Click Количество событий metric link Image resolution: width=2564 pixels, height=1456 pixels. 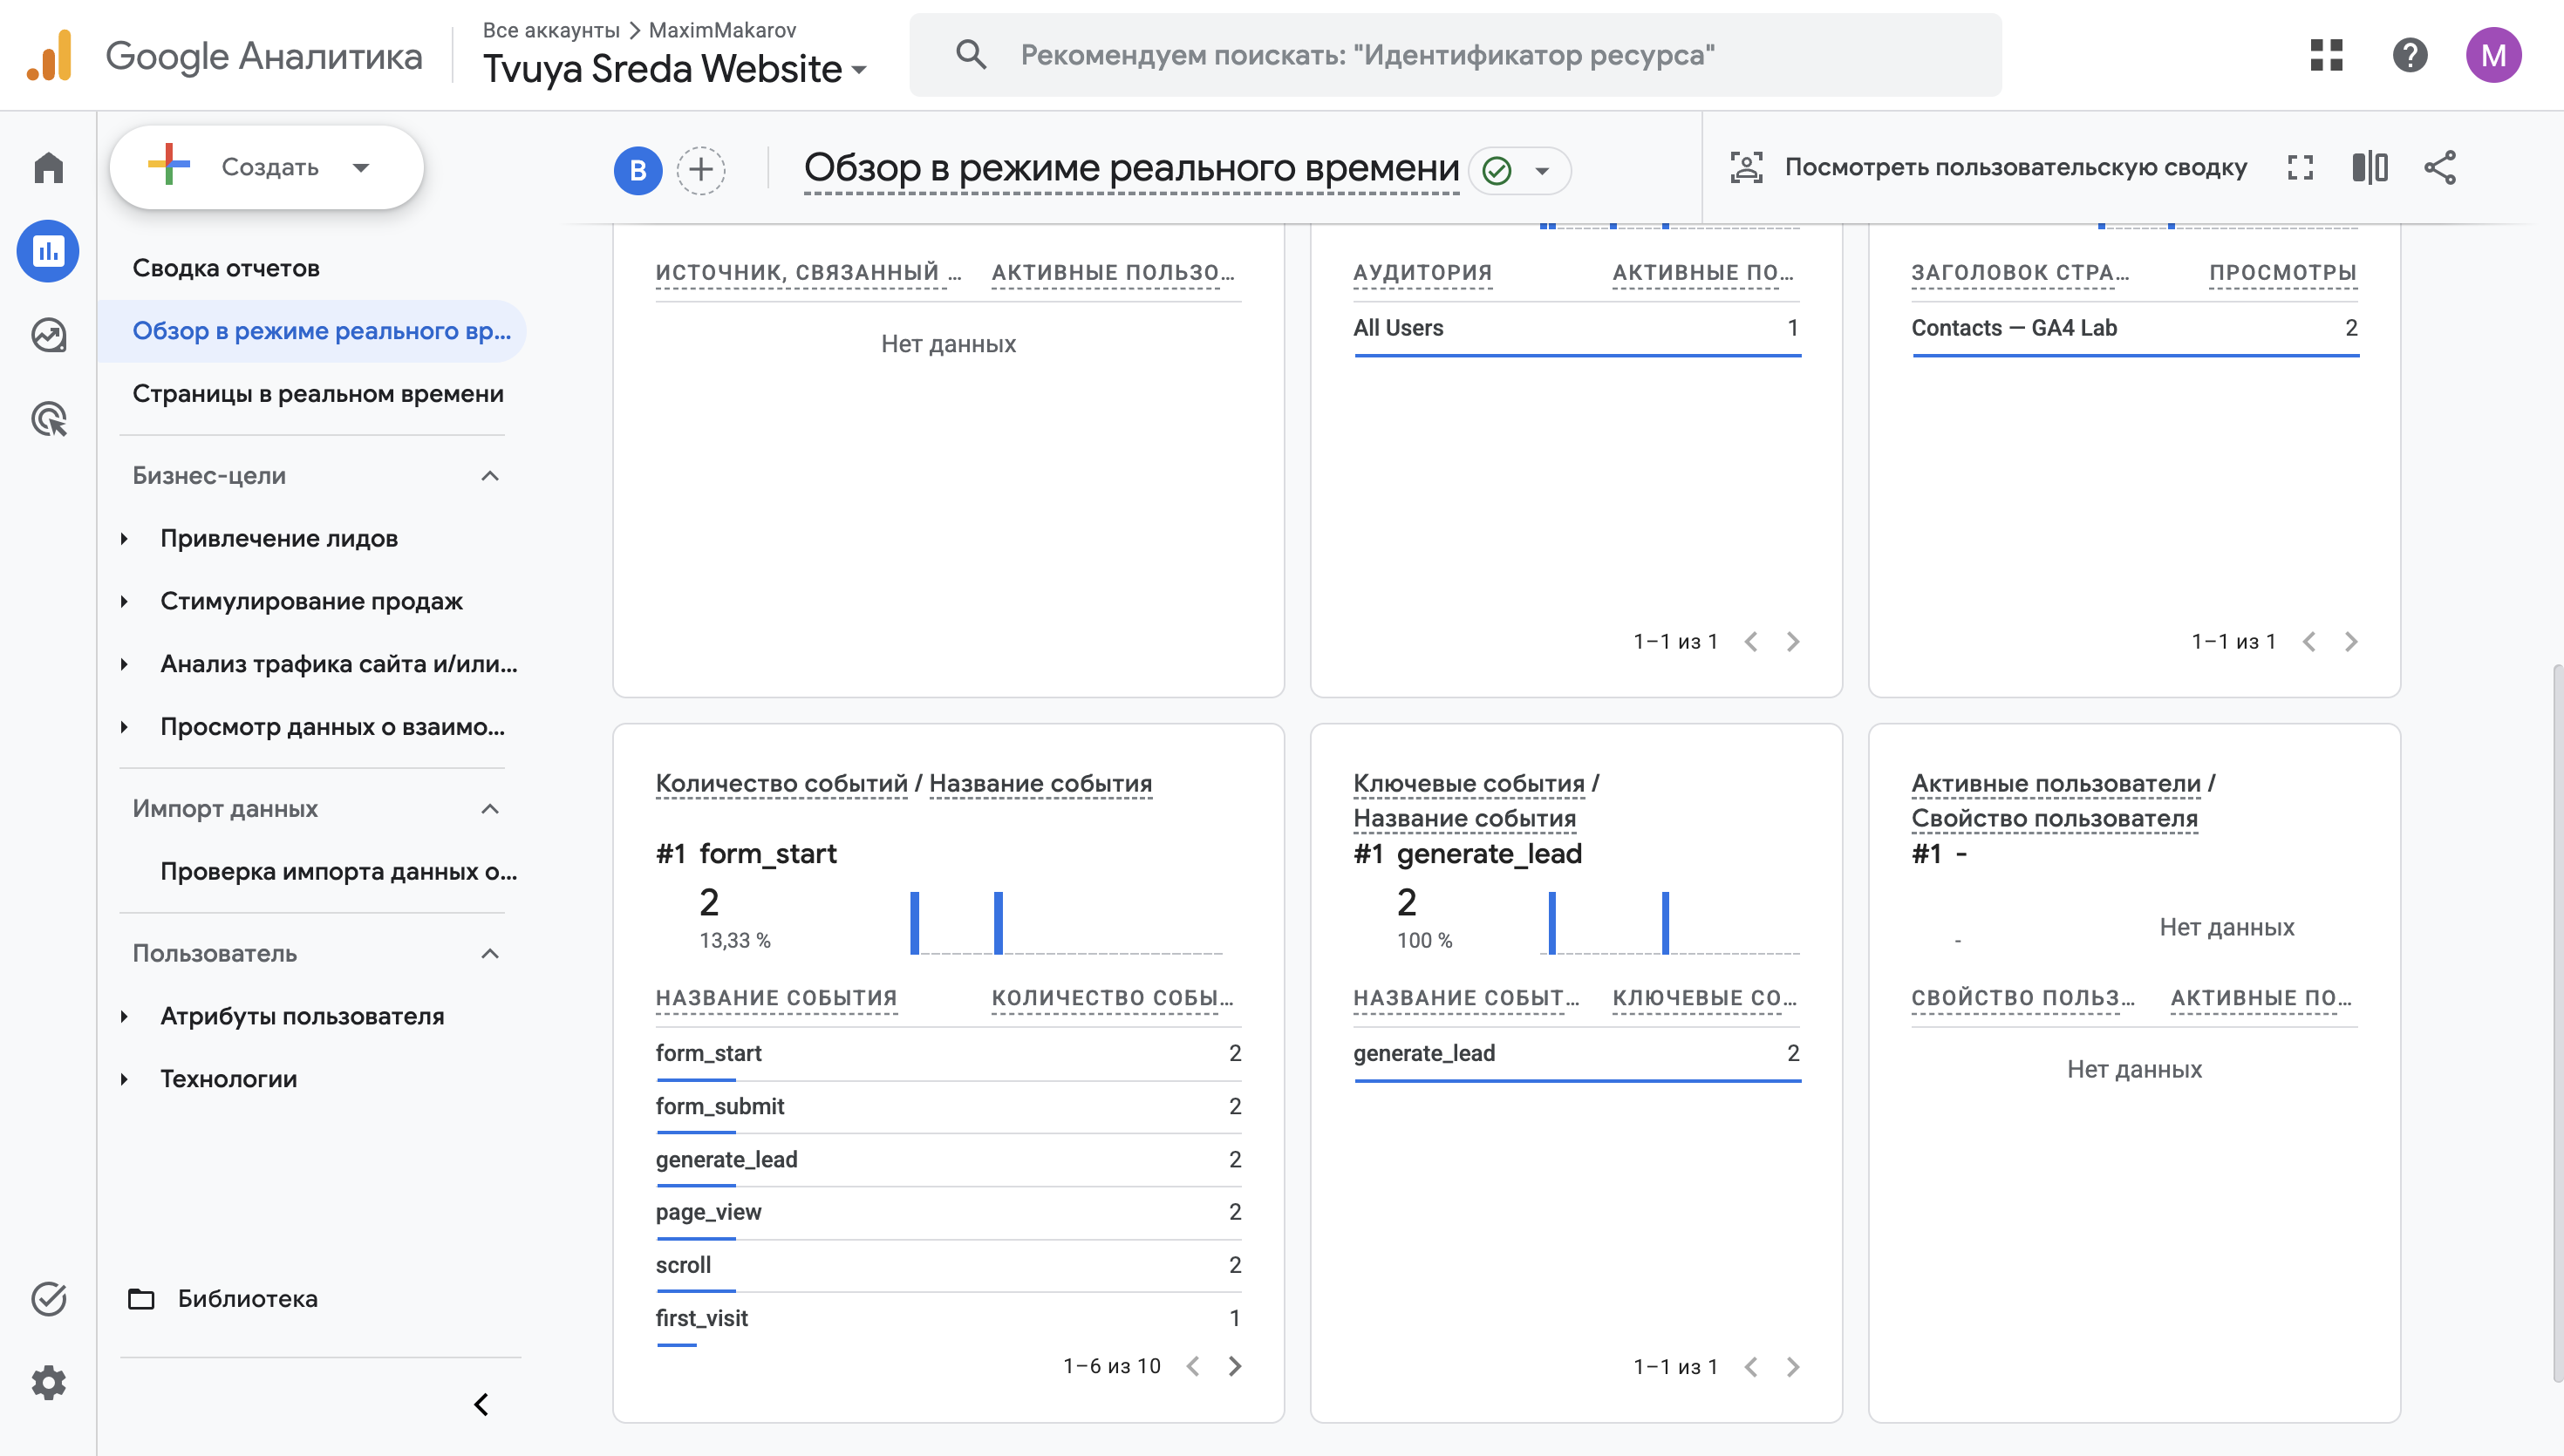pos(781,783)
